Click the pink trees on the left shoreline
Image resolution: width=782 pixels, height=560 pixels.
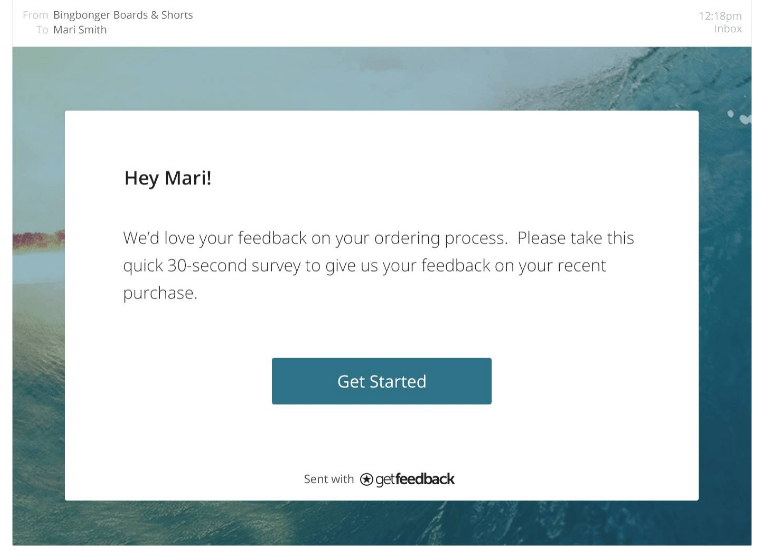(38, 240)
